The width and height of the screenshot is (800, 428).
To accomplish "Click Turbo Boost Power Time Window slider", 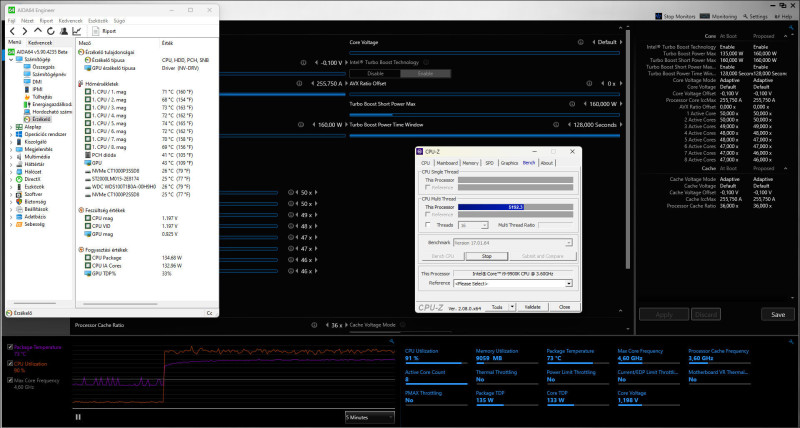I will (485, 136).
